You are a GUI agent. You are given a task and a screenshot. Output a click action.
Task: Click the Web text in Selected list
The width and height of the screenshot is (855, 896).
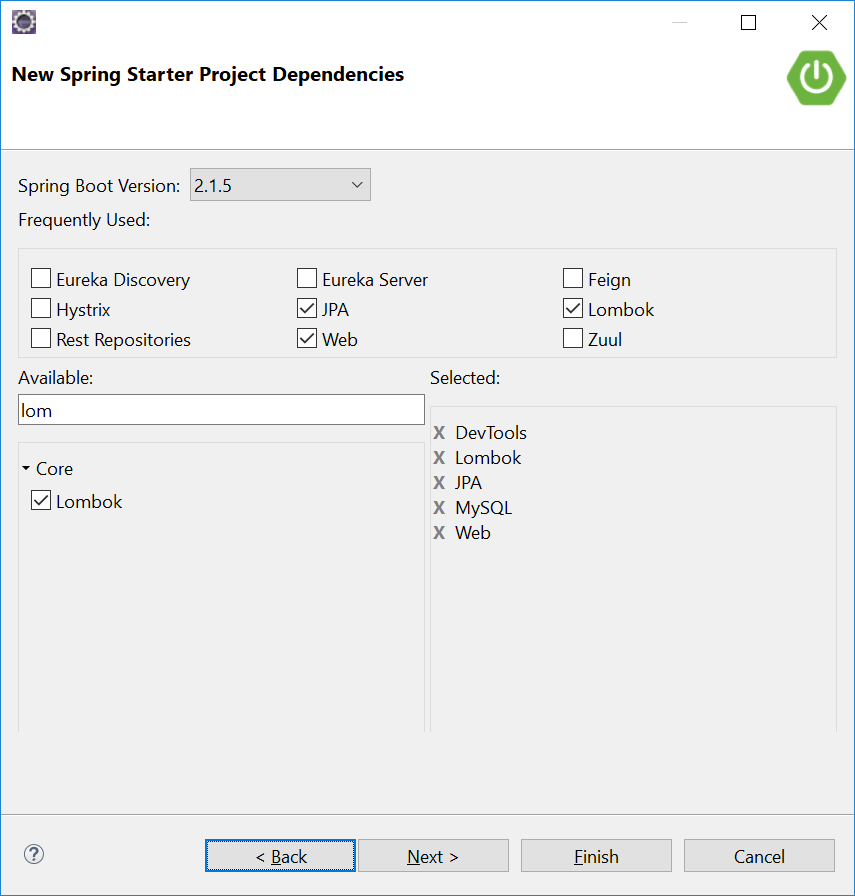tap(473, 533)
